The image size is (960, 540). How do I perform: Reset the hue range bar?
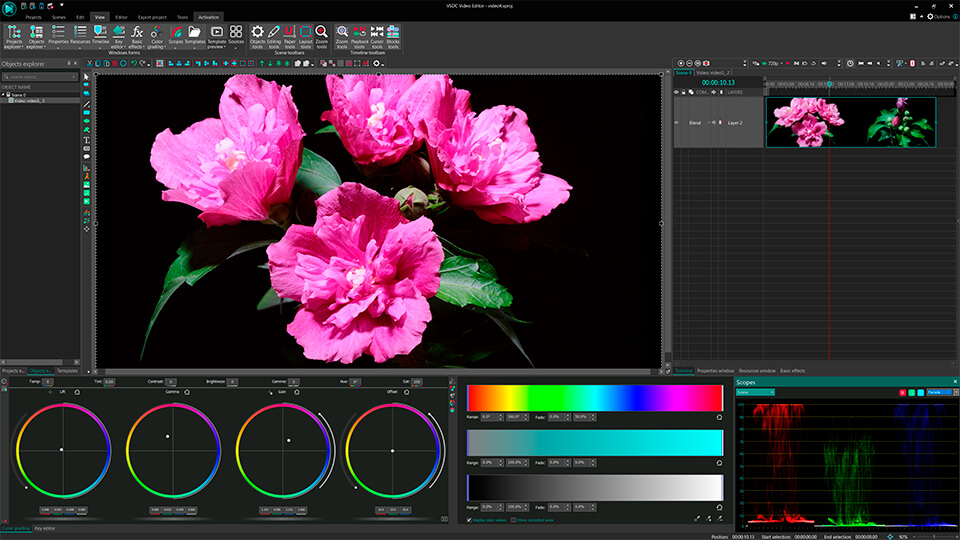click(x=719, y=417)
